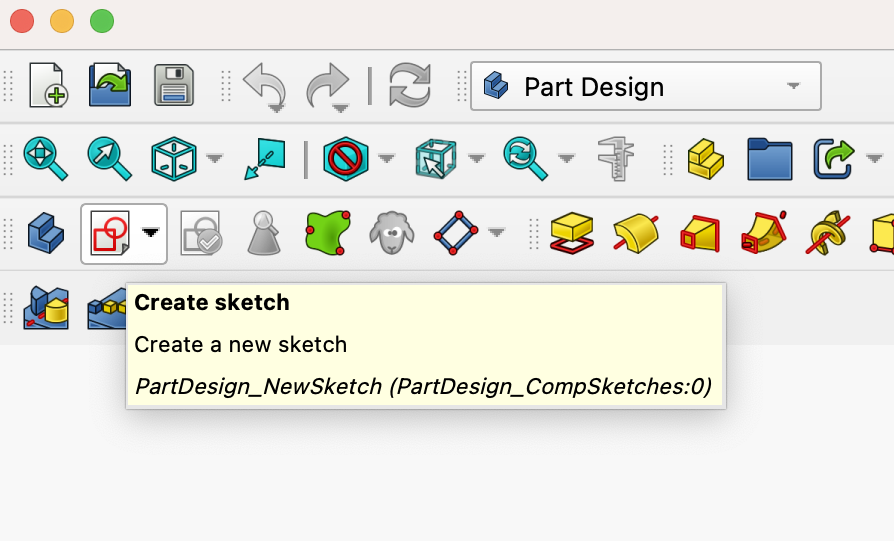Select the Revolution tool icon

click(636, 233)
